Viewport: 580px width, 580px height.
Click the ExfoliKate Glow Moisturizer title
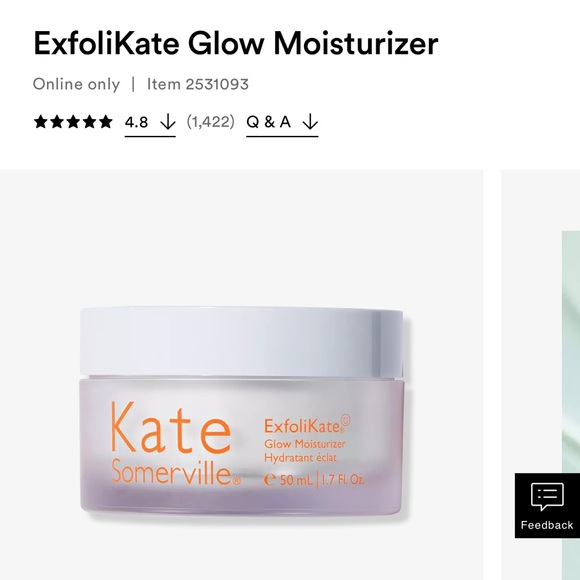tap(236, 43)
